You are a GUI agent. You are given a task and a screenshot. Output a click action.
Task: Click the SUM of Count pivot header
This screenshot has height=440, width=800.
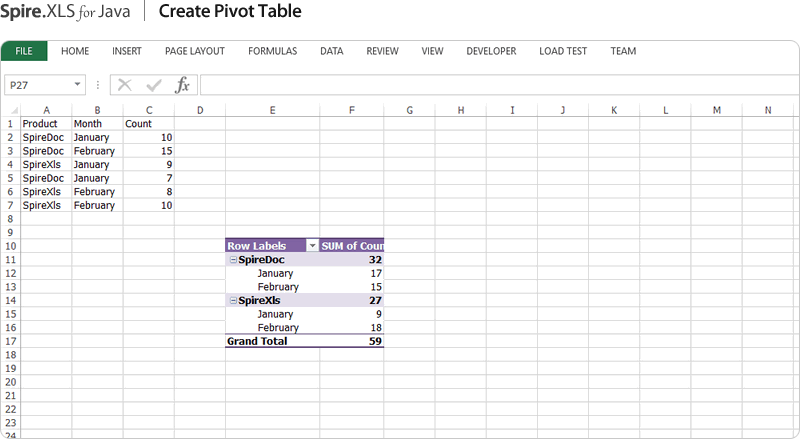(352, 246)
